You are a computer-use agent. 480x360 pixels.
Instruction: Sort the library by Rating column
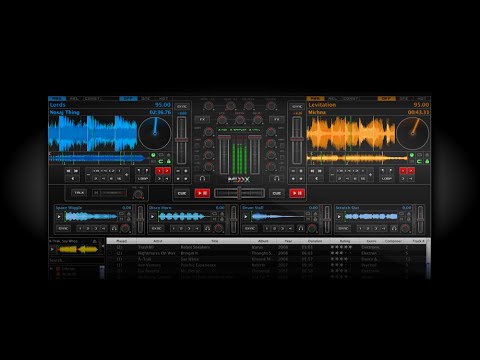point(345,241)
